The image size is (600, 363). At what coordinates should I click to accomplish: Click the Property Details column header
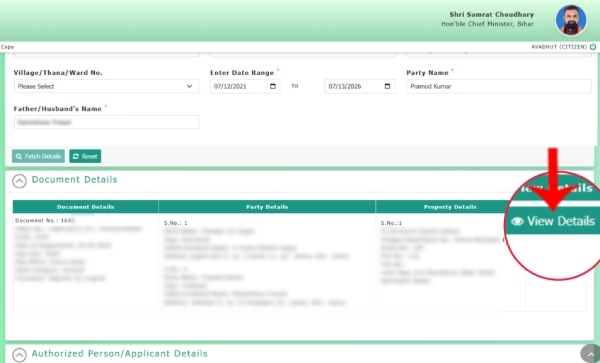click(x=450, y=207)
